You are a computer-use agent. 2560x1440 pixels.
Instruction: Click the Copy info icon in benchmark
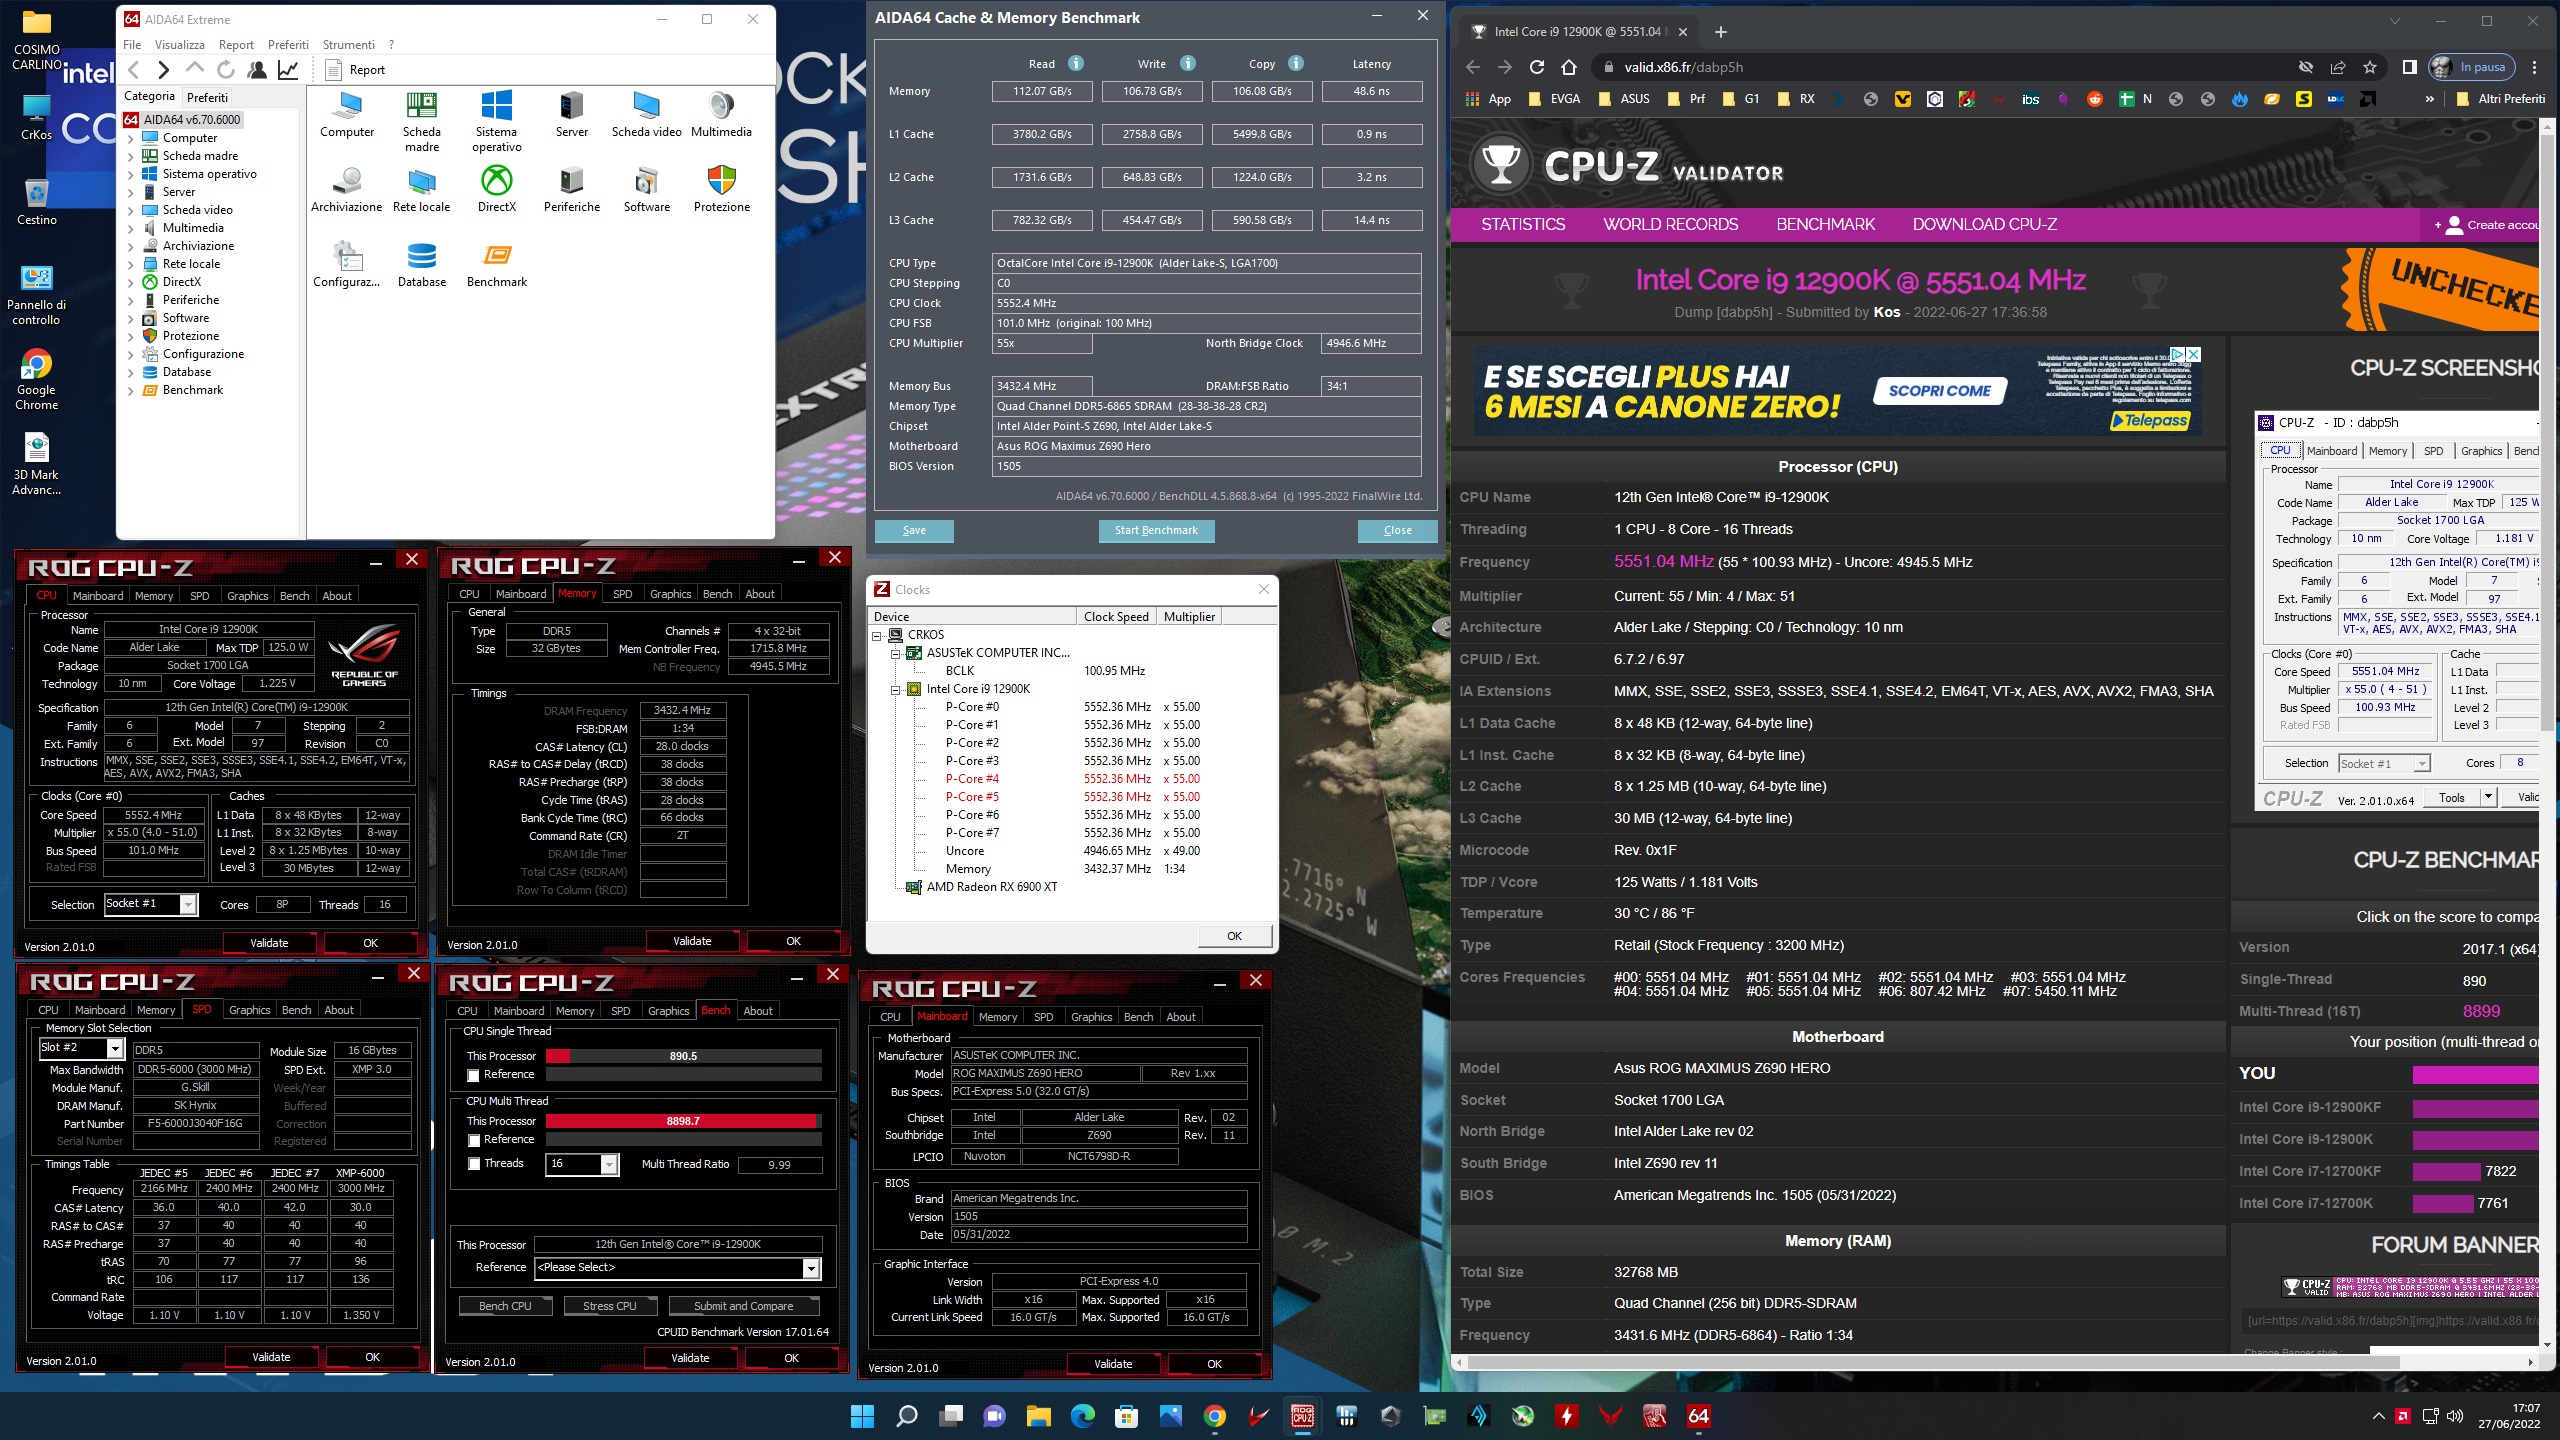(x=1296, y=63)
